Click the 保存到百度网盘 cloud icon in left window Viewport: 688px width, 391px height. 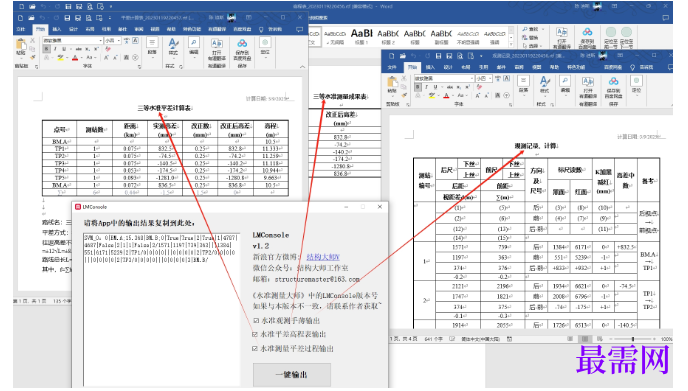coord(242,43)
